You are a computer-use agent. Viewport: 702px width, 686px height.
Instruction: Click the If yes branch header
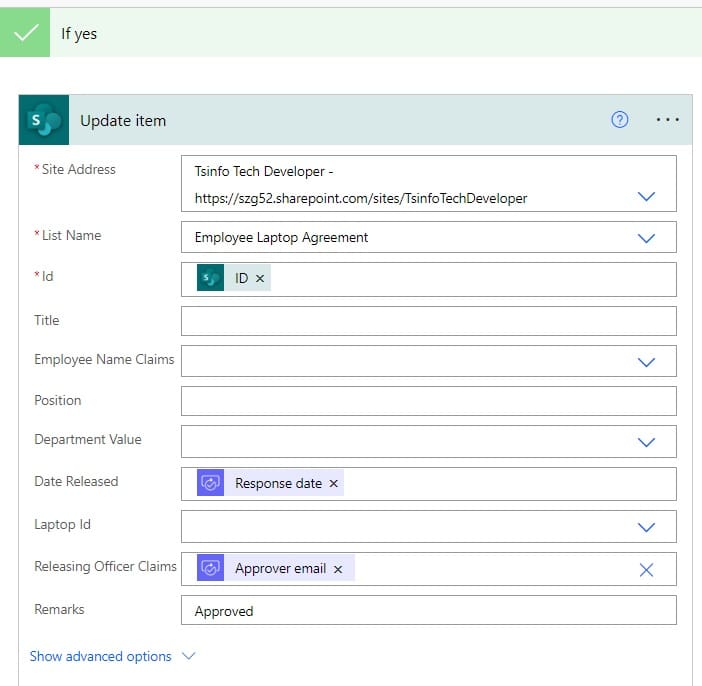[351, 32]
